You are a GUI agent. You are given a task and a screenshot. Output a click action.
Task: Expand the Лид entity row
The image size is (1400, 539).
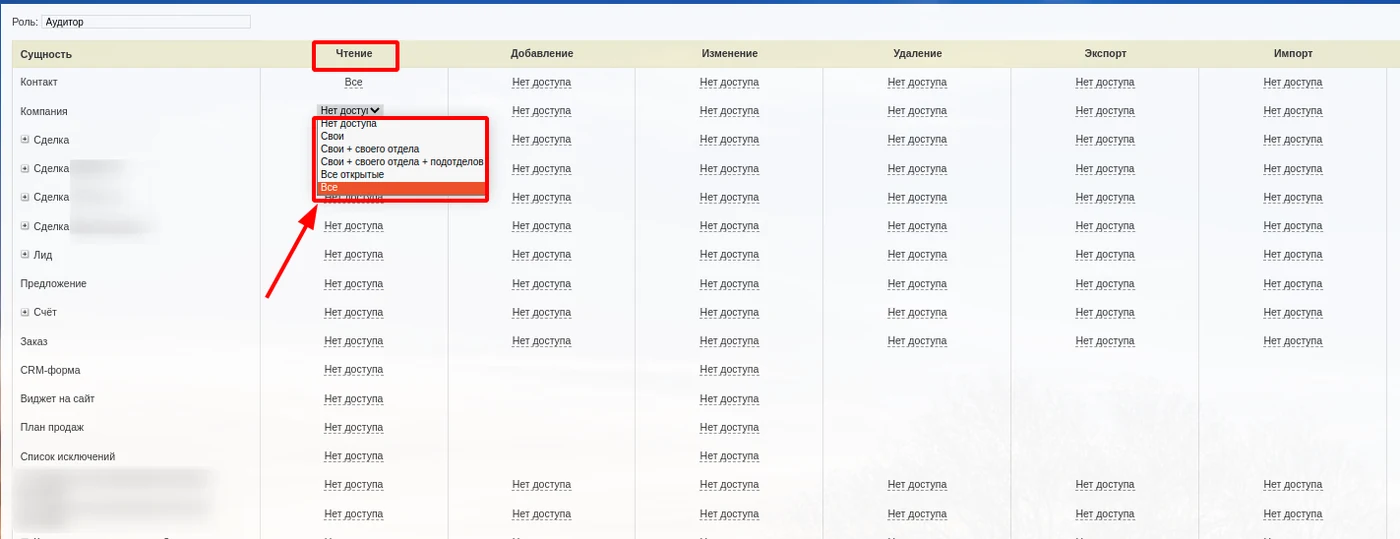coord(25,255)
